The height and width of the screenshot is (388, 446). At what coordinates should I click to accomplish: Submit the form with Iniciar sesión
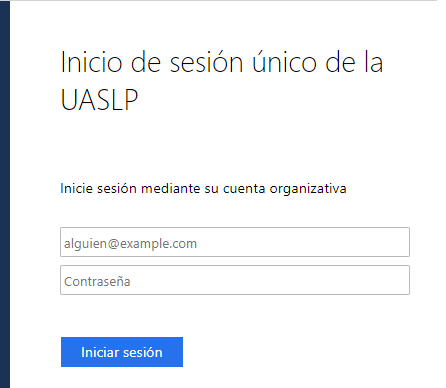(122, 352)
